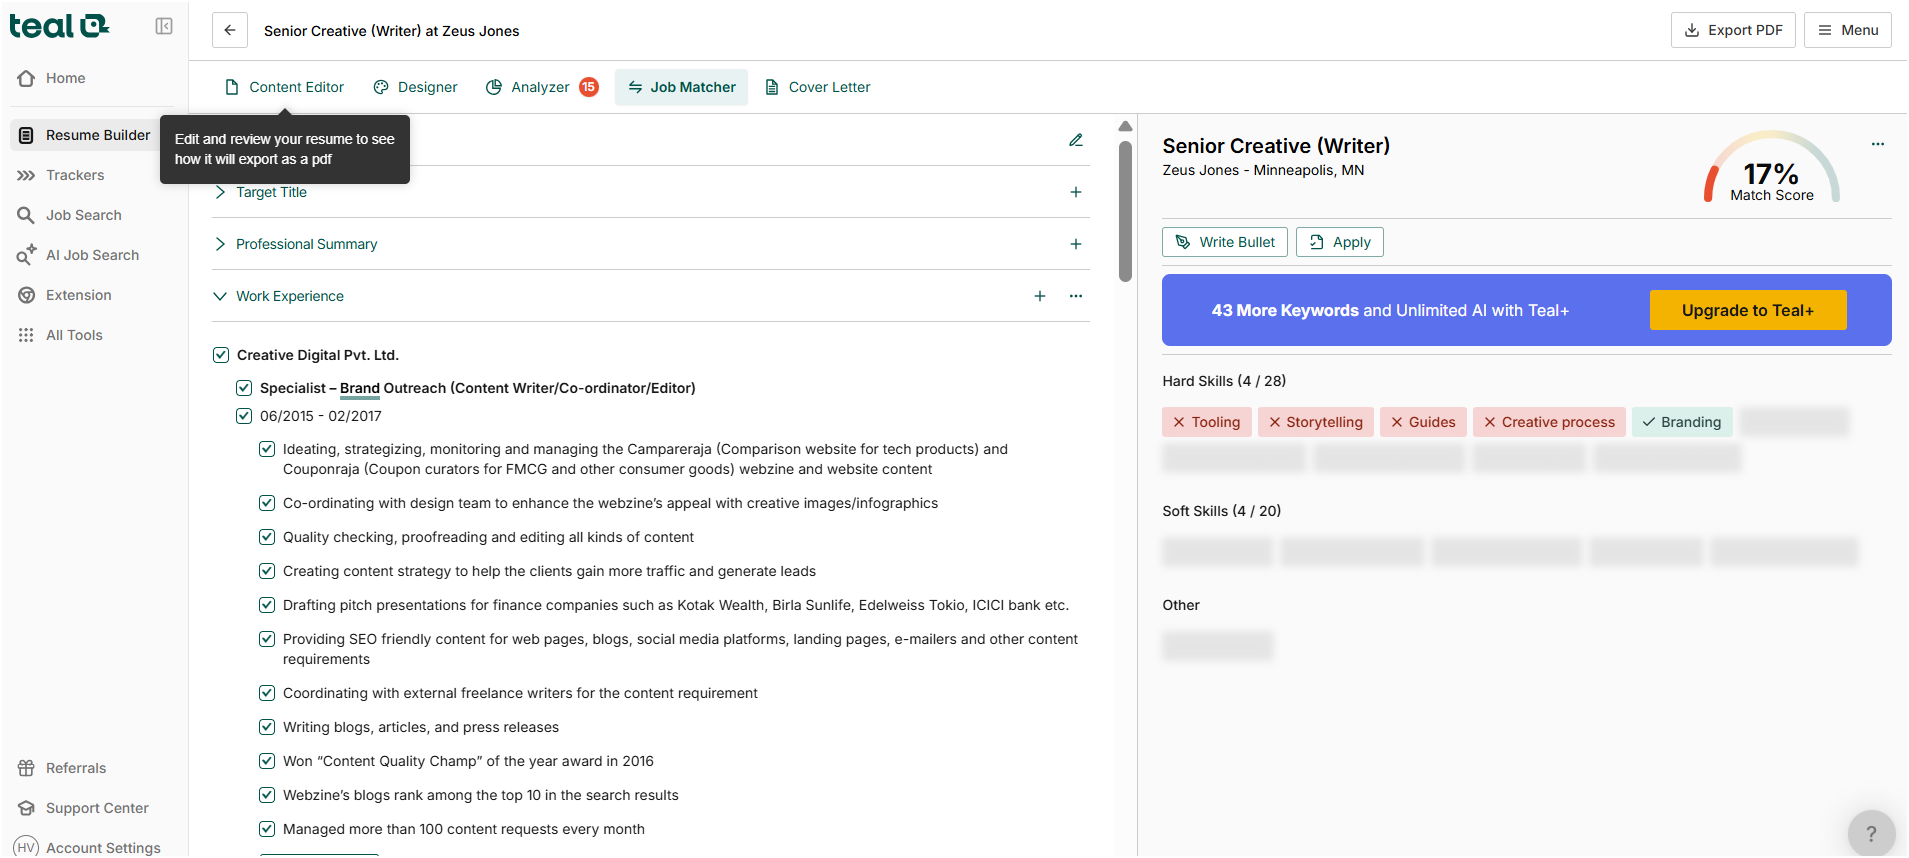Click the pencil edit icon
The height and width of the screenshot is (858, 1909).
point(1076,140)
